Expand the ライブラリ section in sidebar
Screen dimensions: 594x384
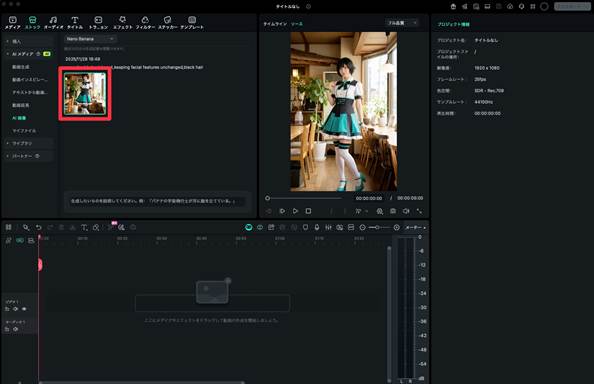8,143
